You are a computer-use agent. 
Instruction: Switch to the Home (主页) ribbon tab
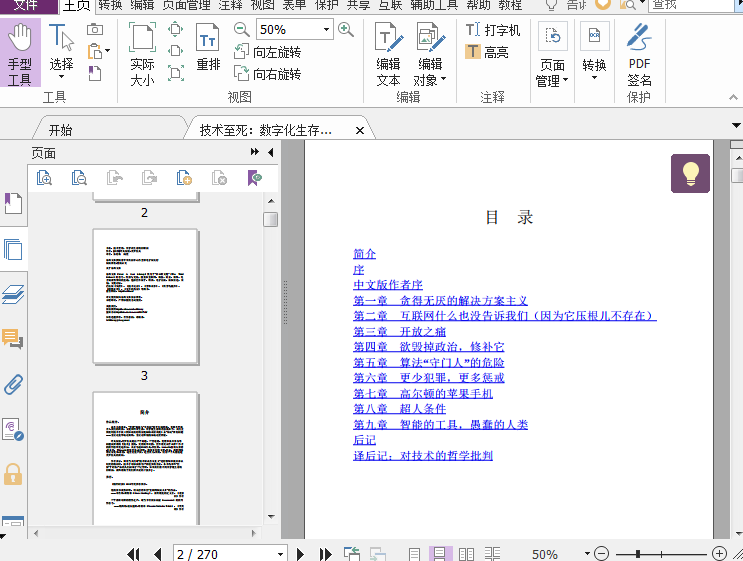click(x=77, y=6)
